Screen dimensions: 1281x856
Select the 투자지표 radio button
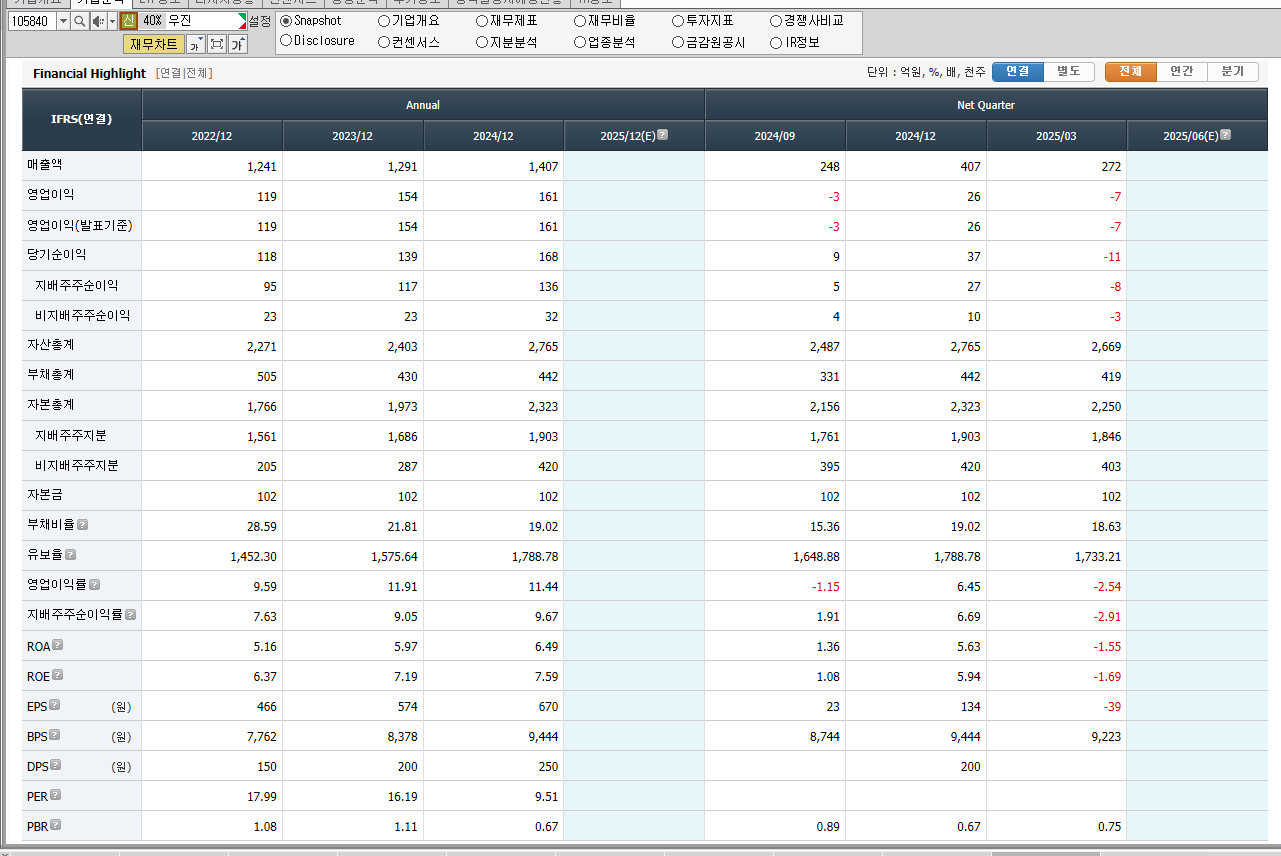(679, 21)
